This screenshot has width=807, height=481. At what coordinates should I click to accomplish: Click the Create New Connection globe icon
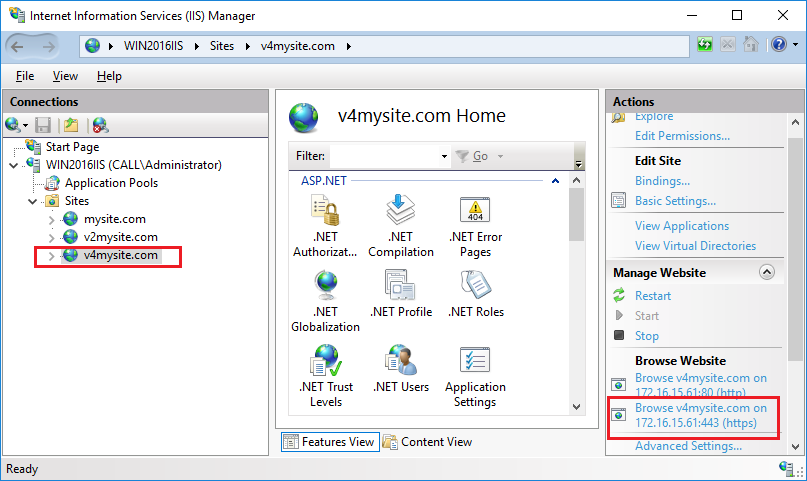13,125
